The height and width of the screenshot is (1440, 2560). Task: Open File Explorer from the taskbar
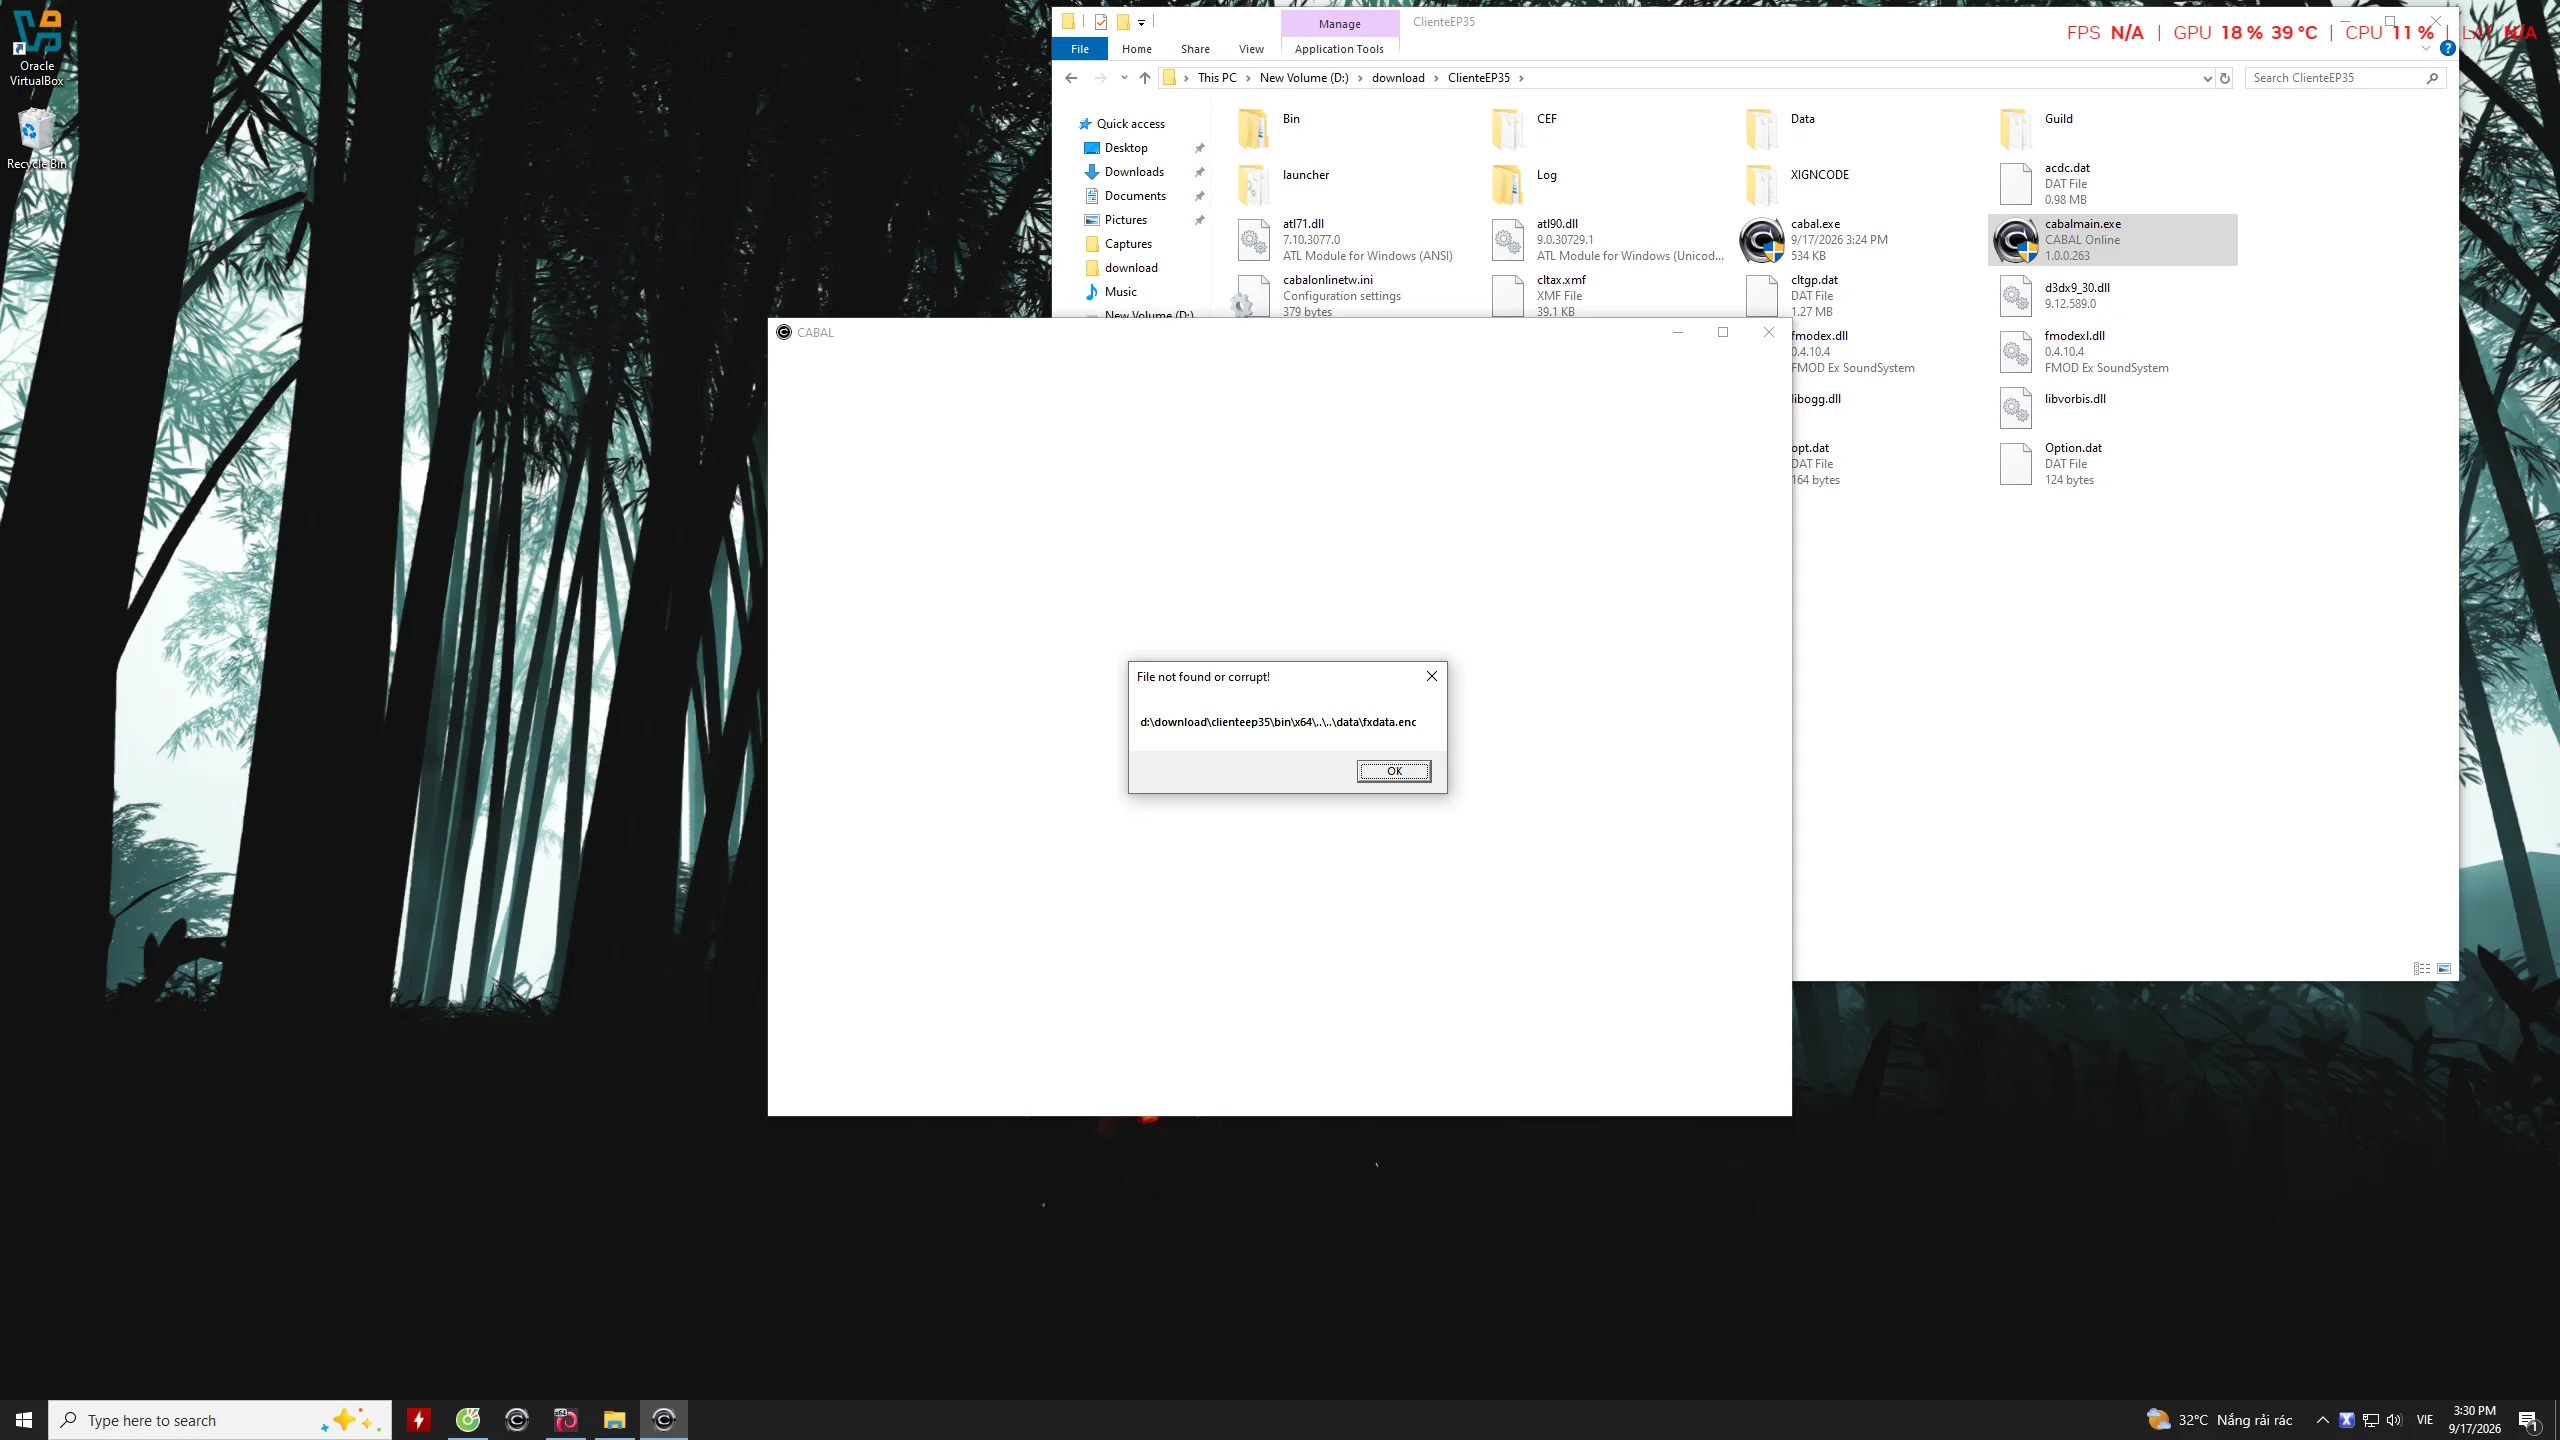(614, 1420)
